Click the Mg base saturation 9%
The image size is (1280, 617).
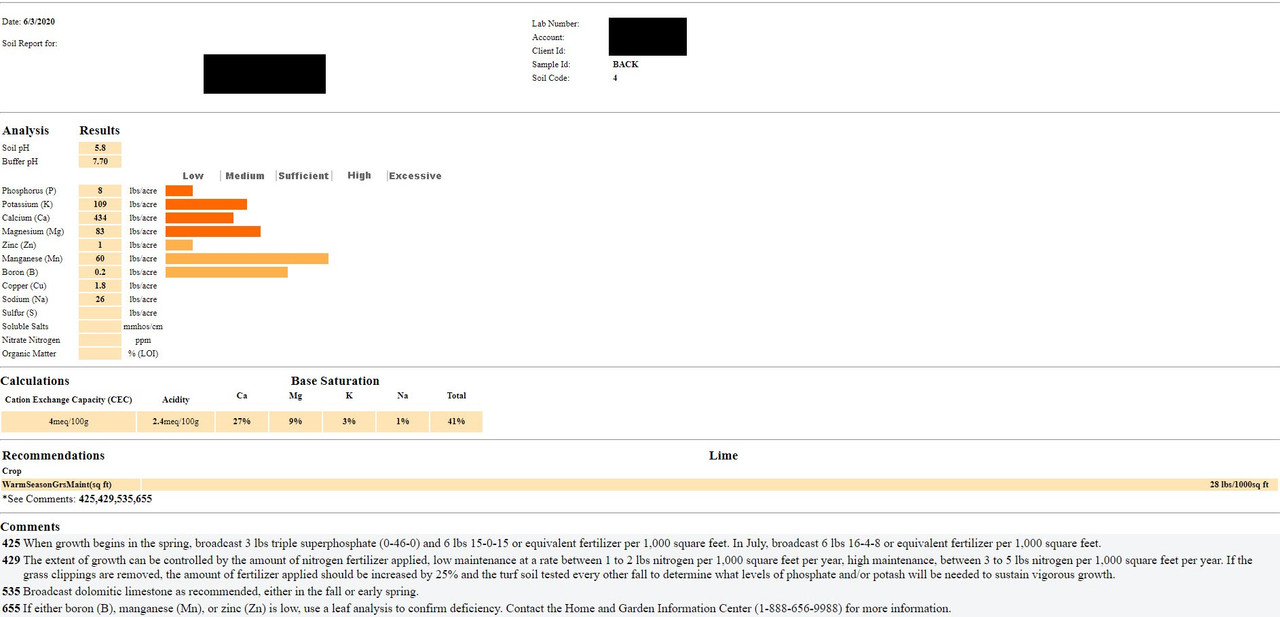point(296,422)
